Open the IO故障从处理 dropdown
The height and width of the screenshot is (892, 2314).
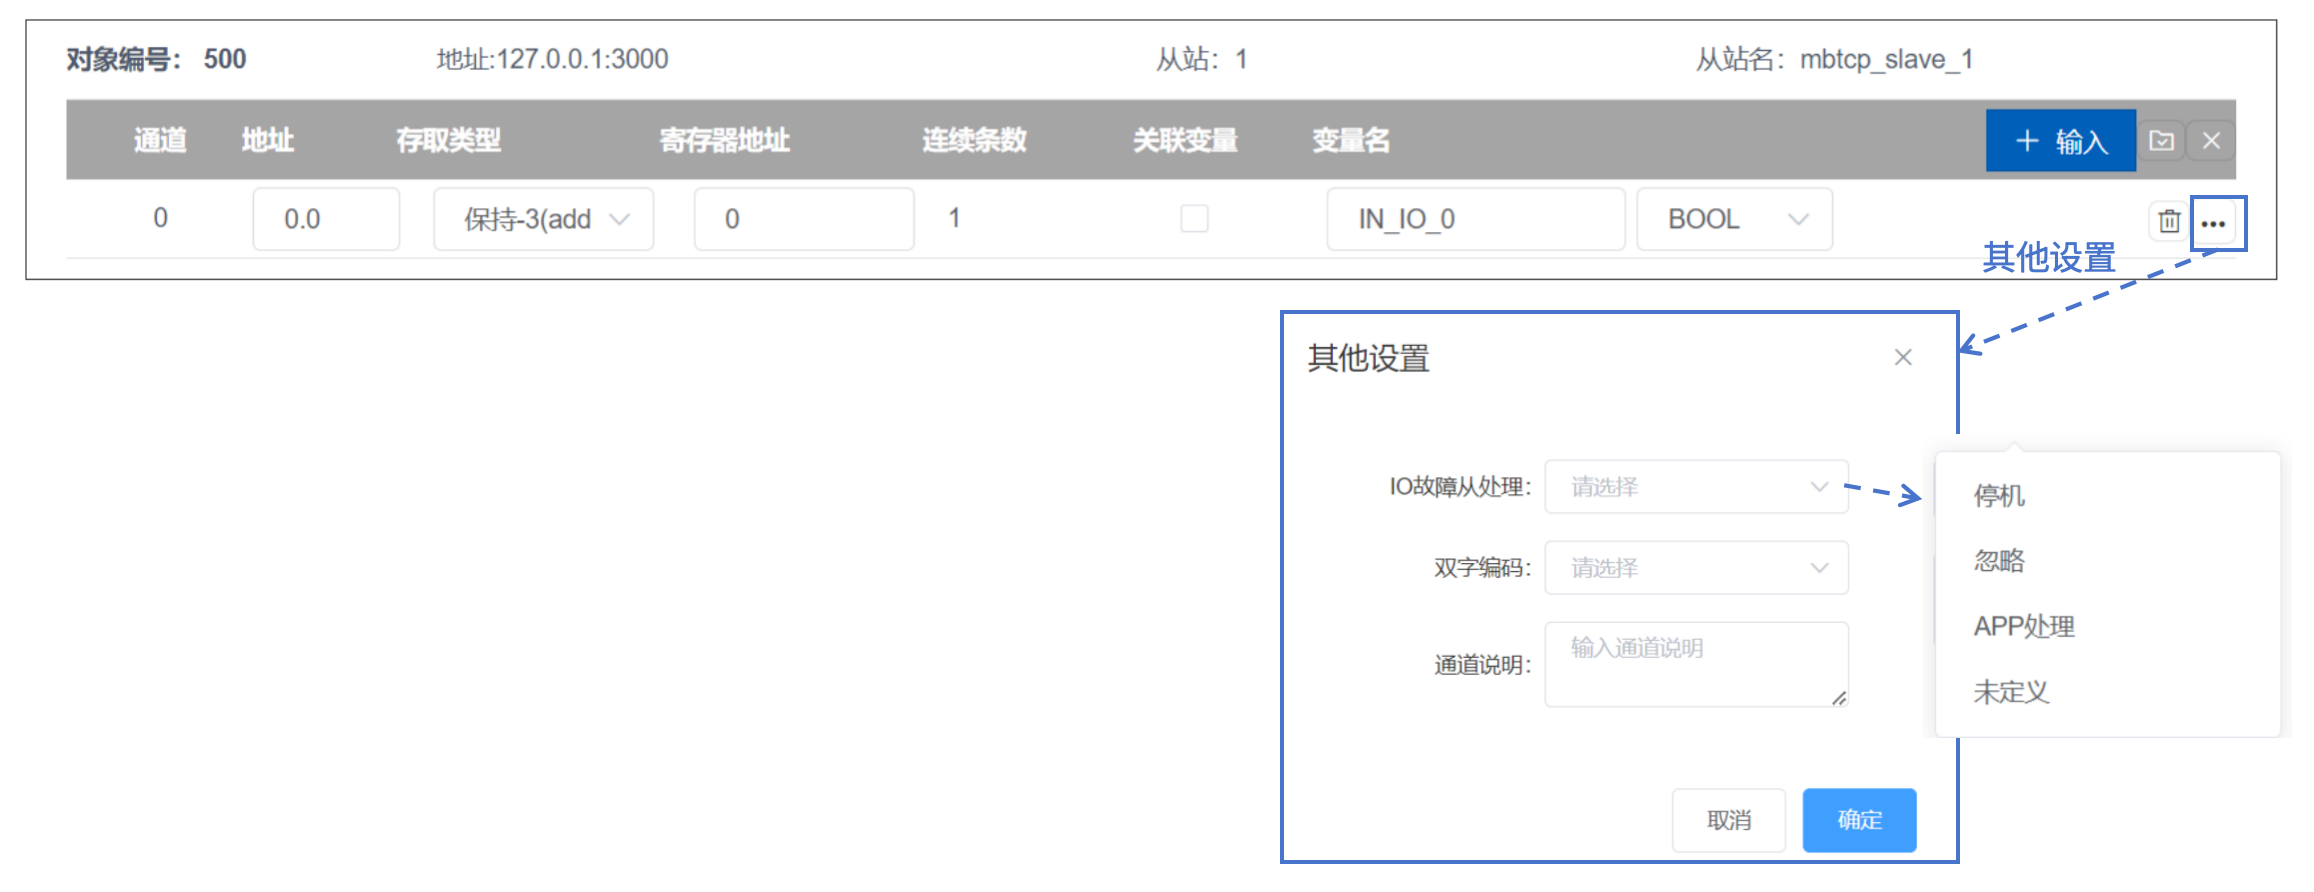[x=1697, y=487]
